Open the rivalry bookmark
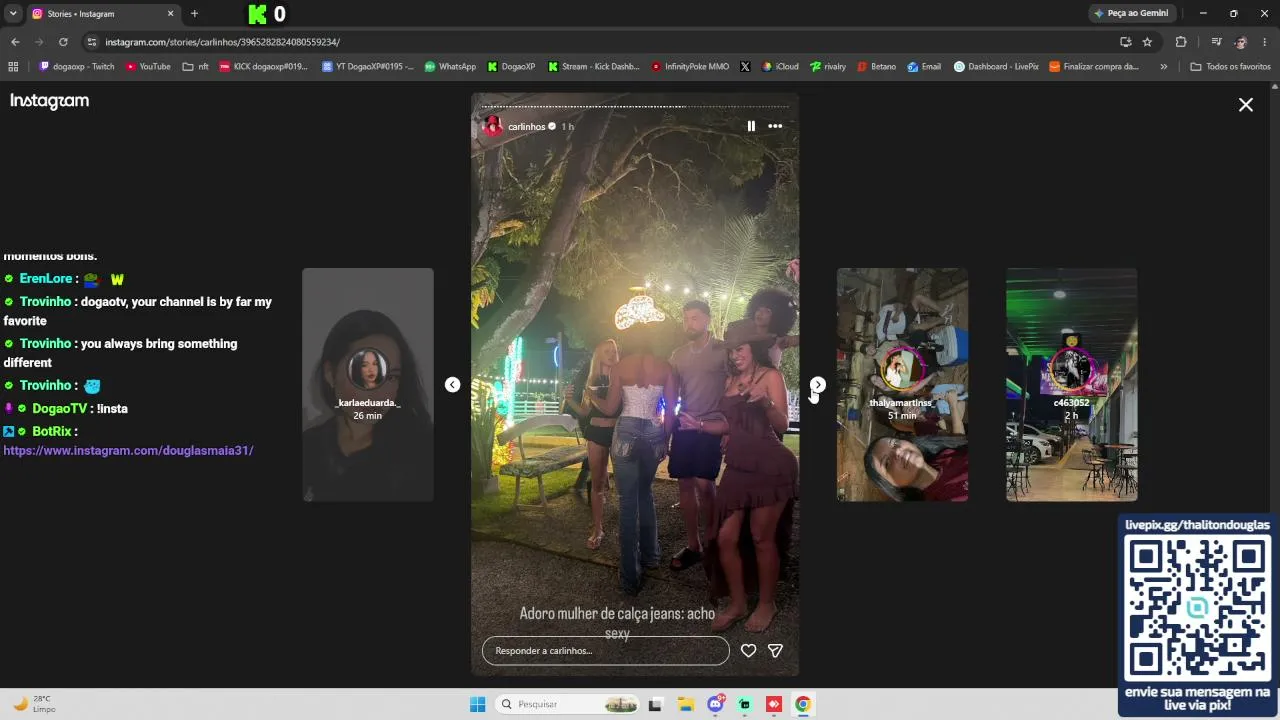The width and height of the screenshot is (1280, 720). tap(828, 67)
